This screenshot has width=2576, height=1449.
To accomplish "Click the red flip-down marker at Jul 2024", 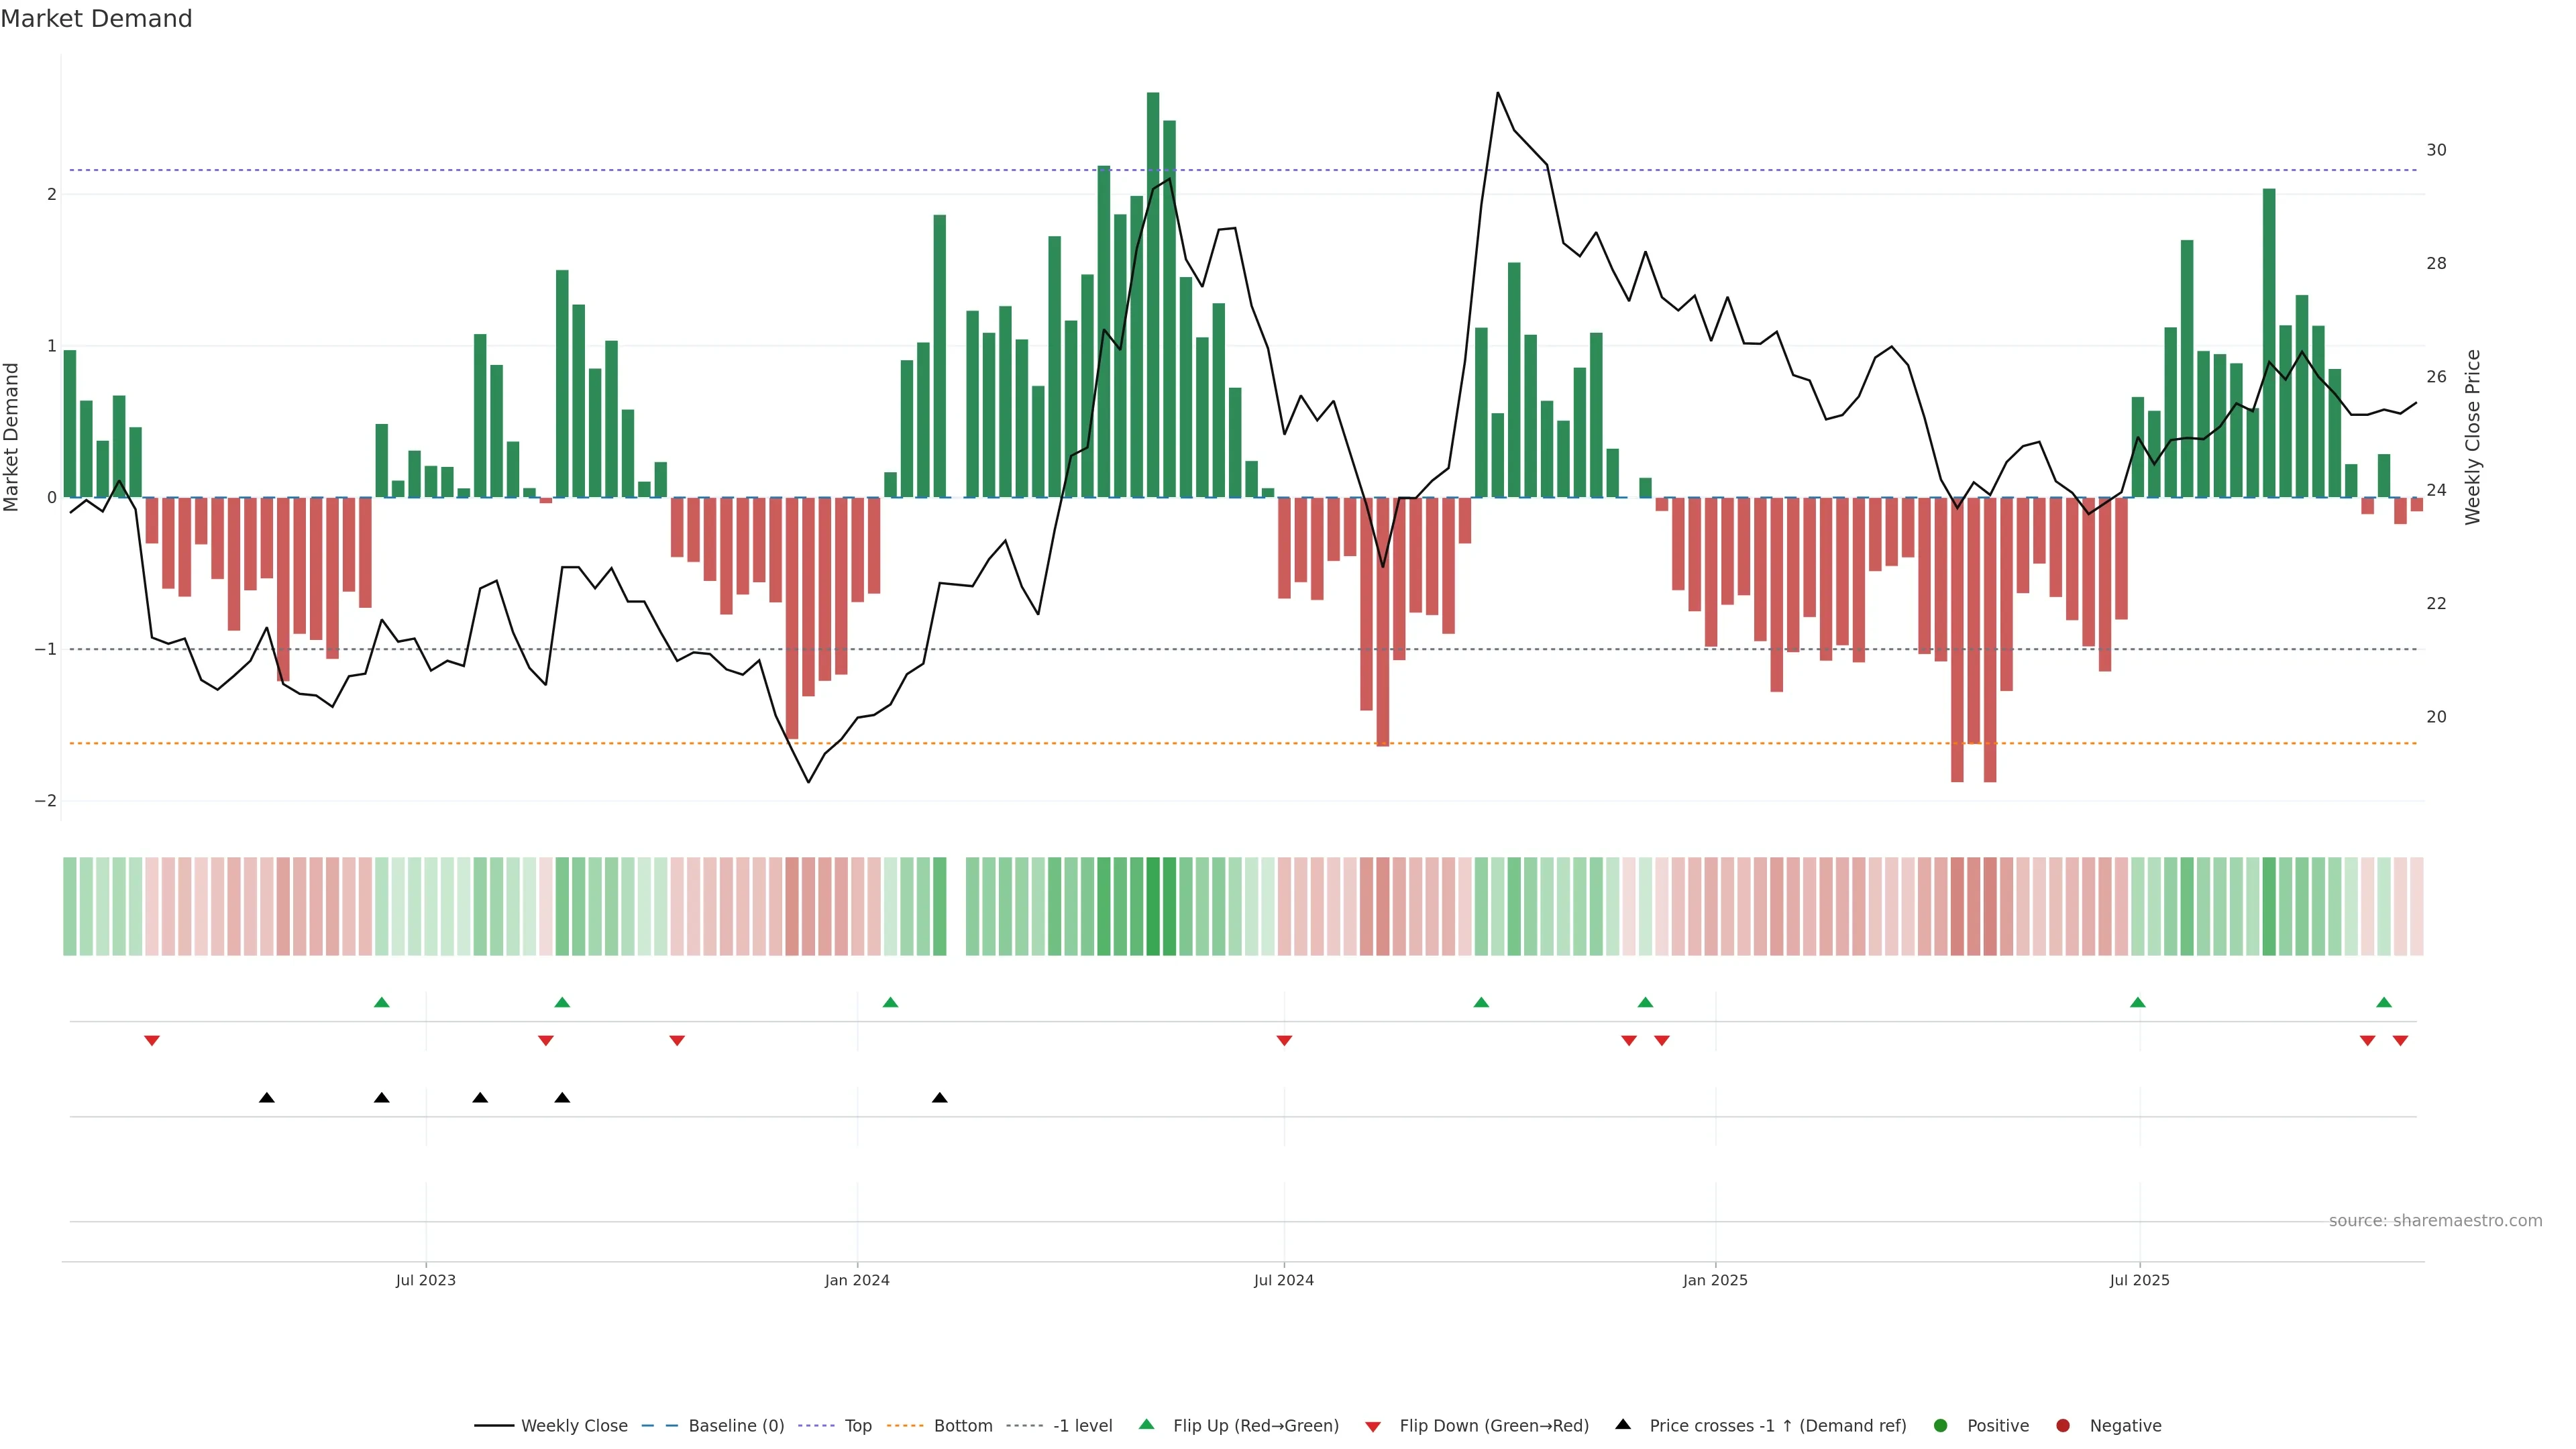I will (x=1284, y=1041).
